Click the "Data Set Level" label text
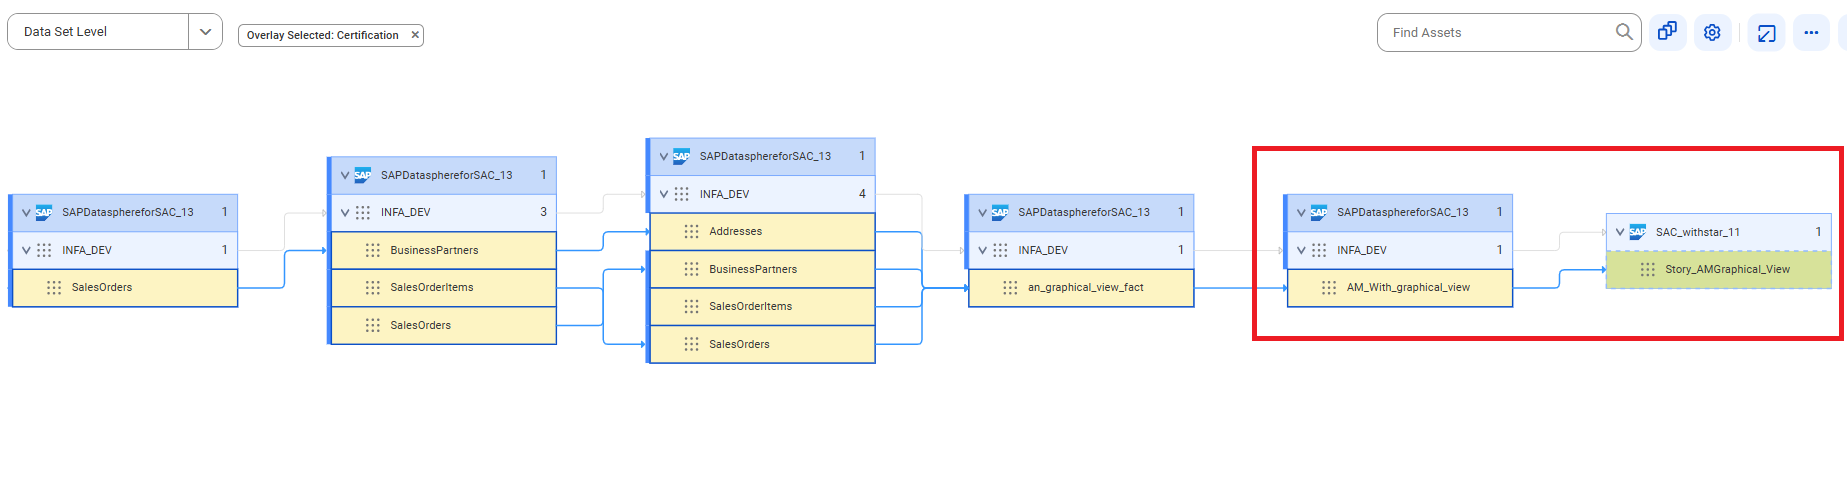The width and height of the screenshot is (1847, 478). (65, 32)
